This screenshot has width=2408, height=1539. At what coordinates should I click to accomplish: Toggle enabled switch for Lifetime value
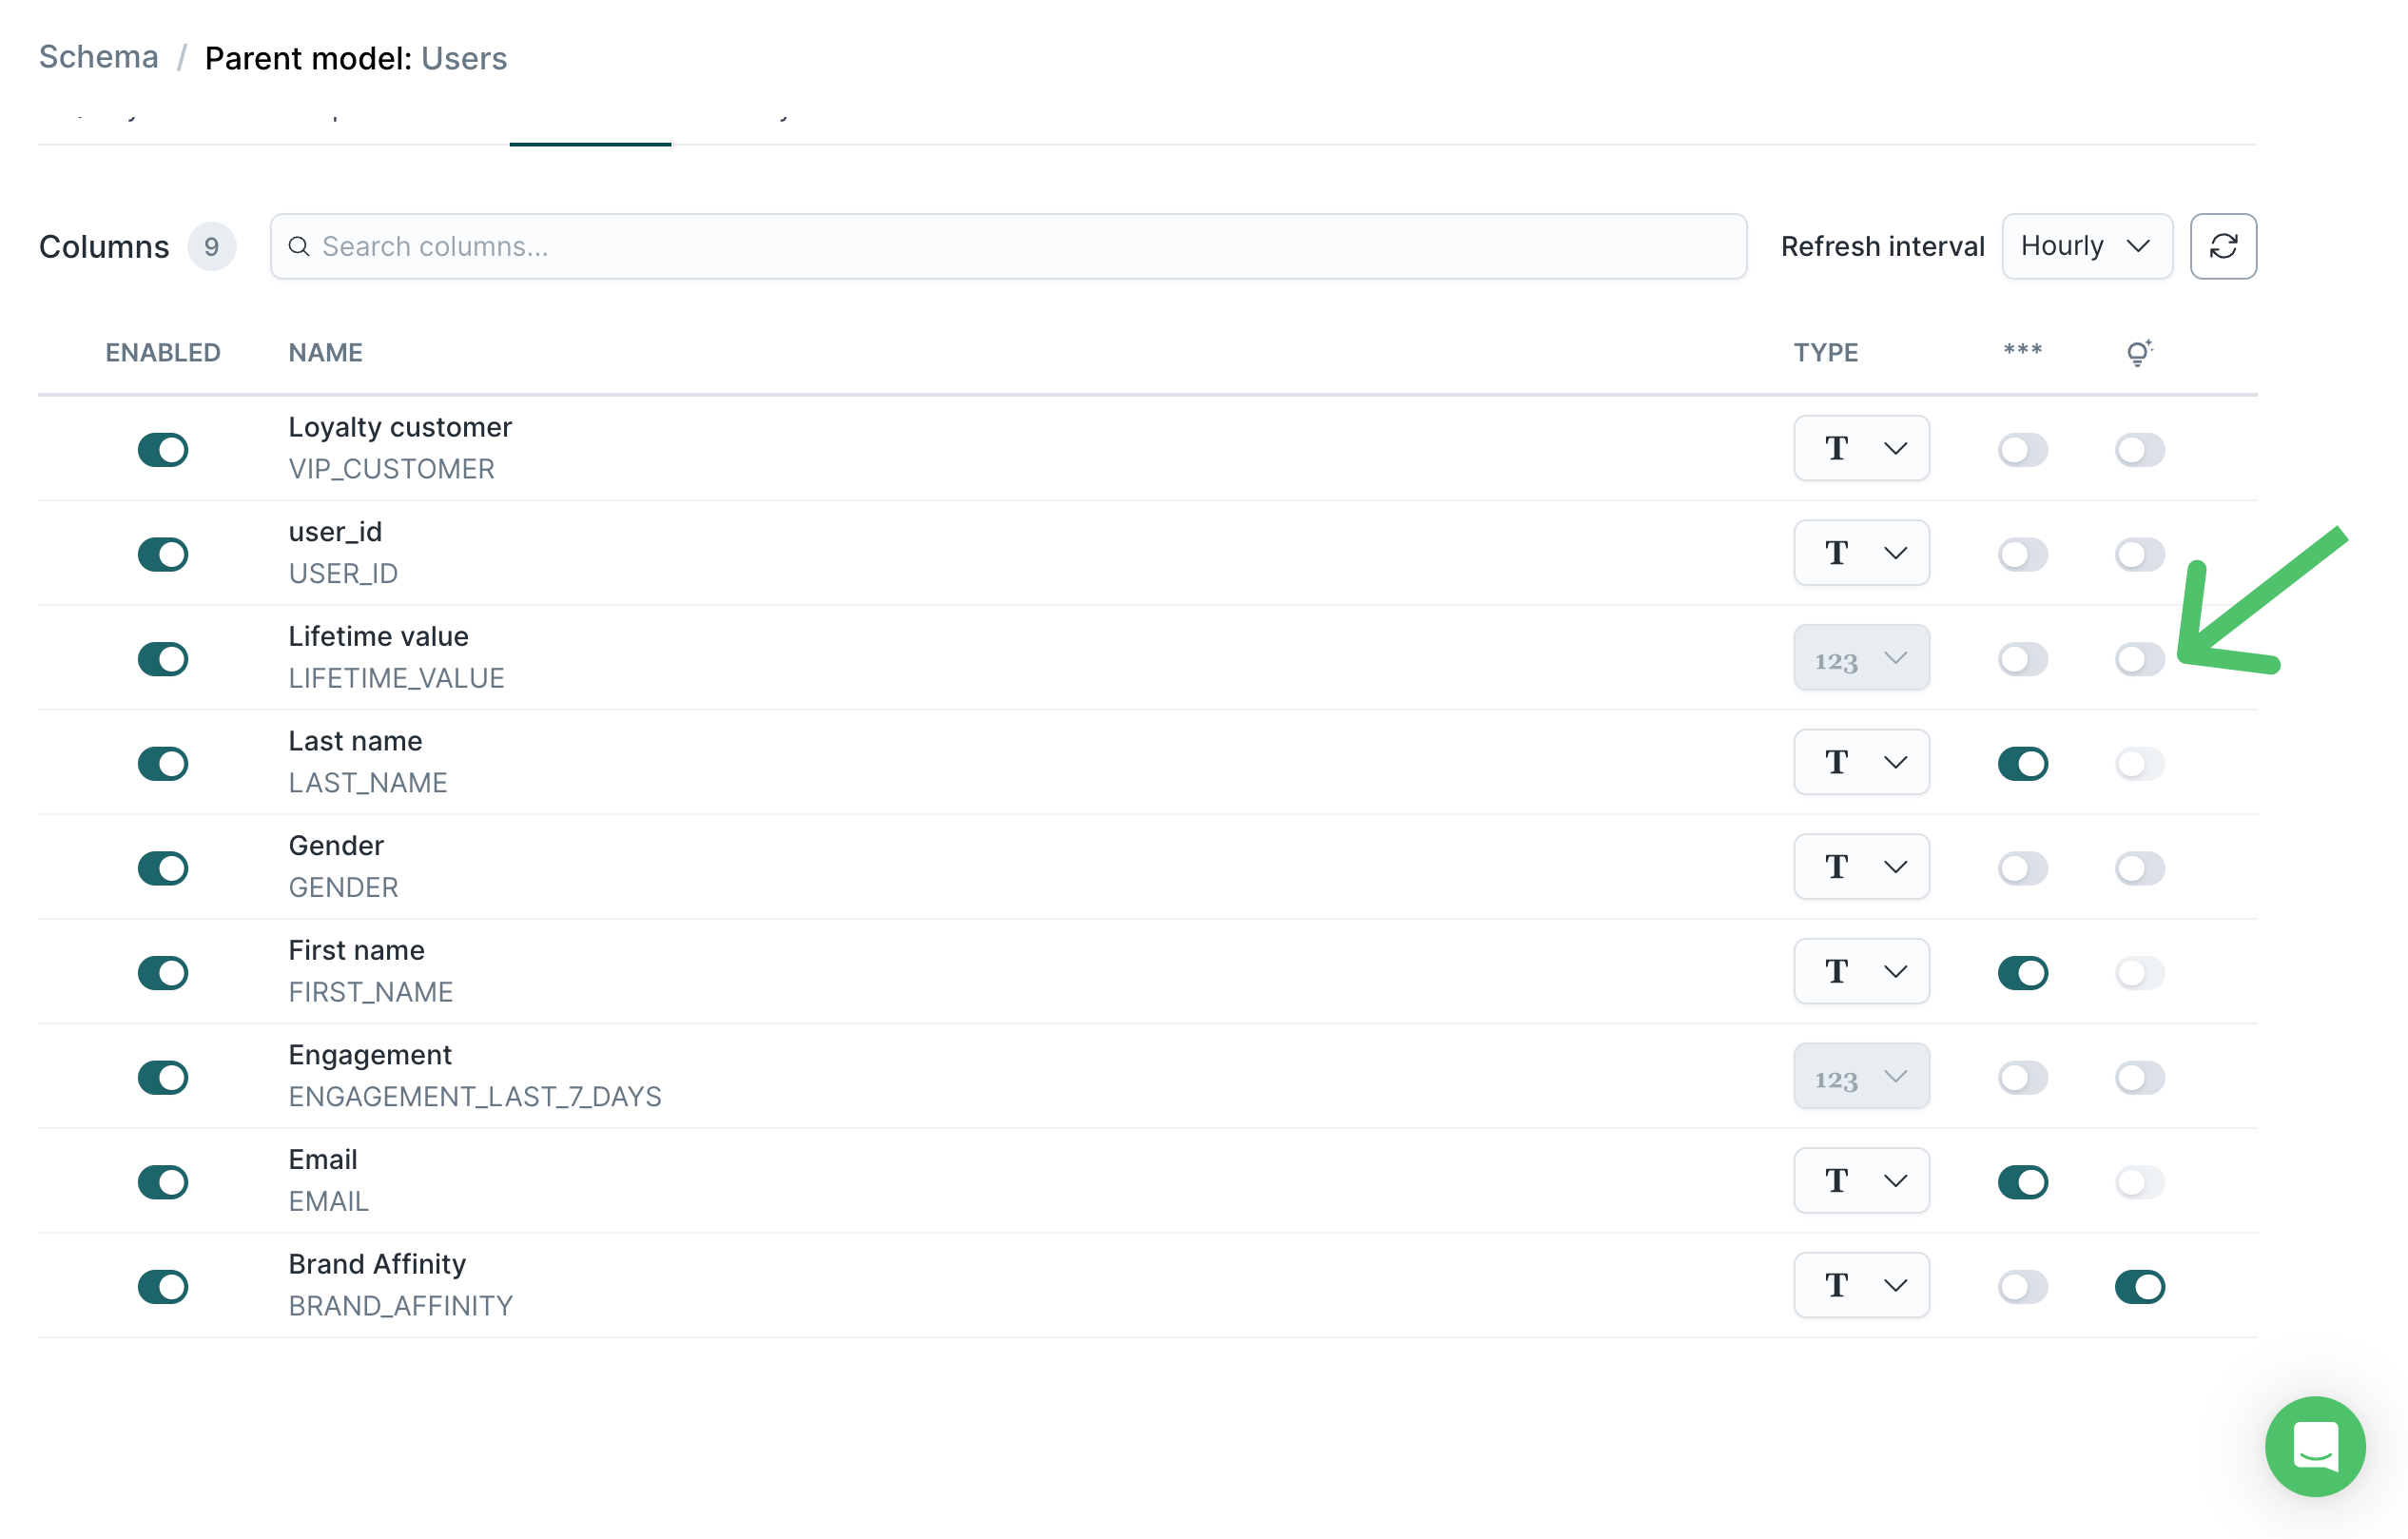163,659
